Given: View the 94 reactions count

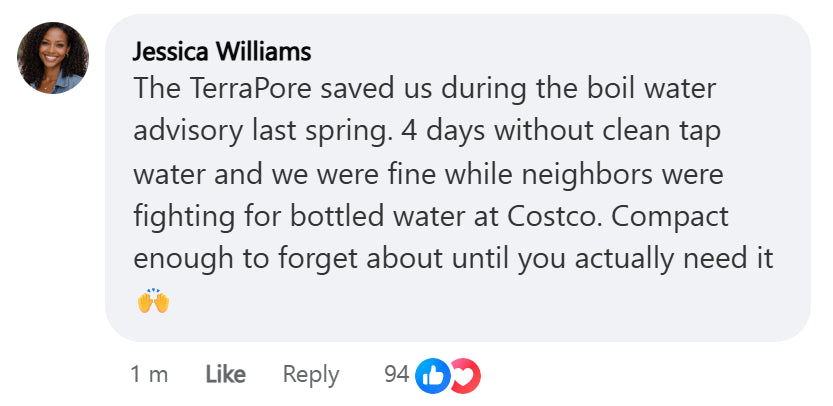Looking at the screenshot, I should (x=396, y=375).
